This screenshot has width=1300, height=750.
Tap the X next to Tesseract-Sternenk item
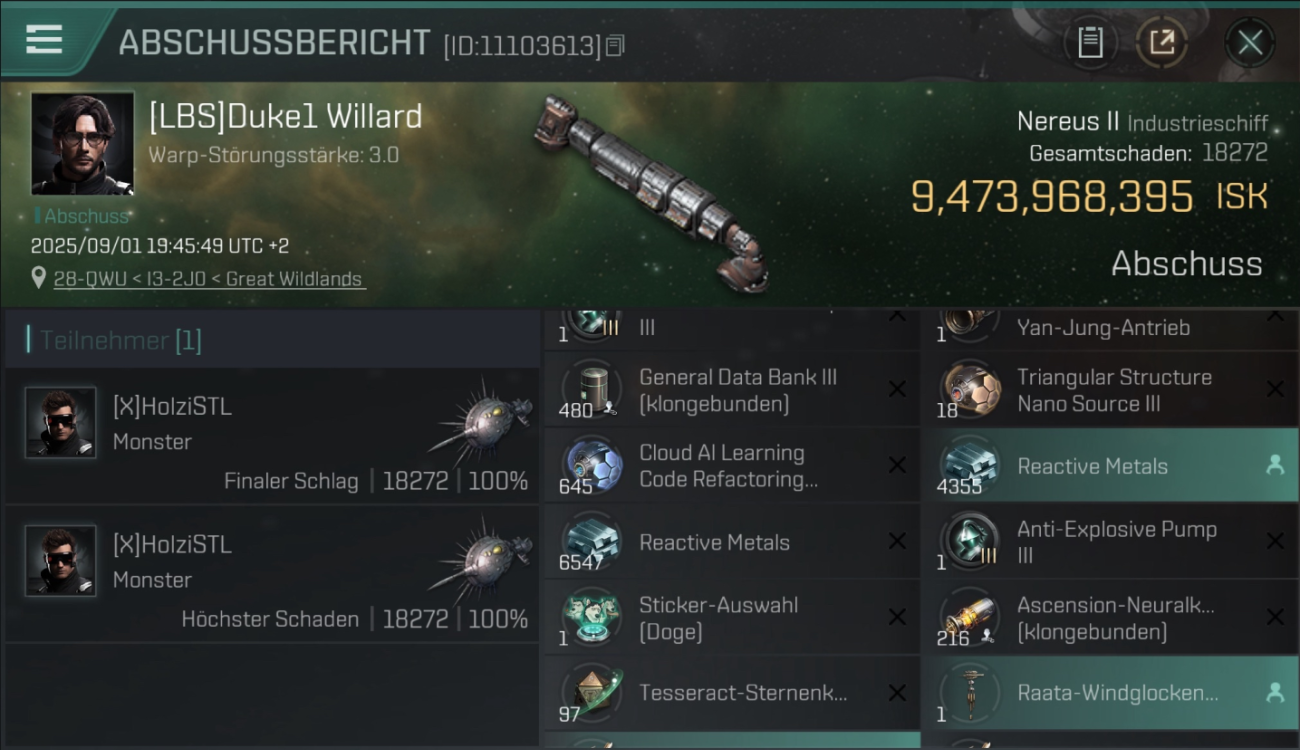click(x=897, y=692)
